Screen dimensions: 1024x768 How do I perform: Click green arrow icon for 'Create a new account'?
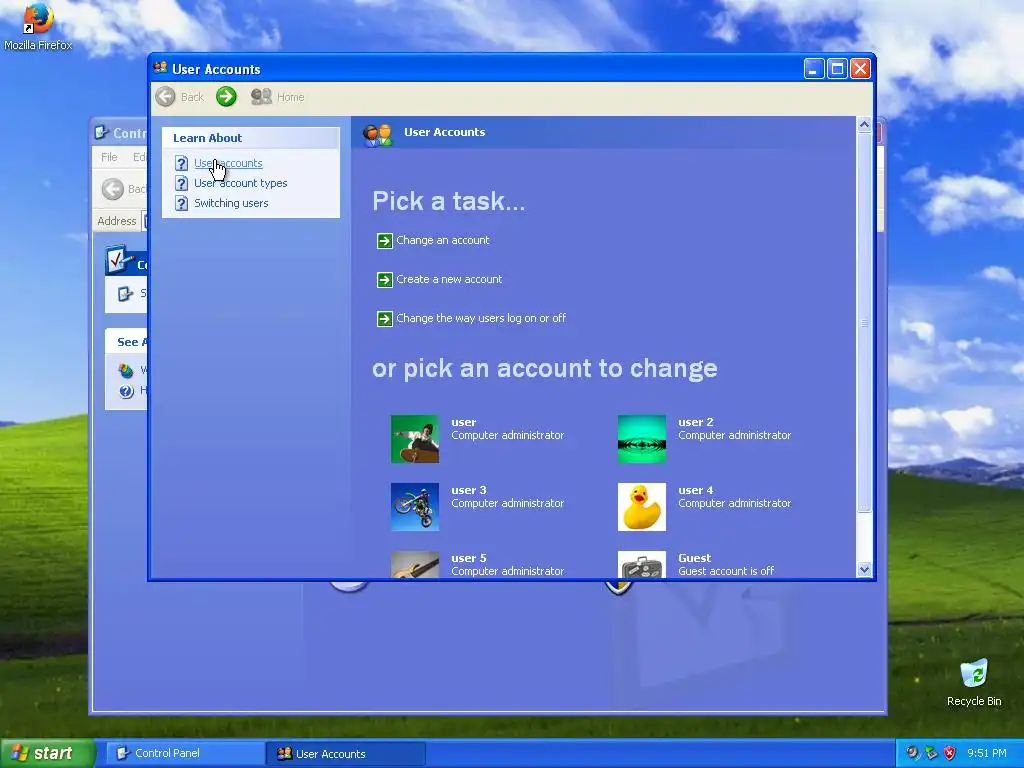[385, 280]
